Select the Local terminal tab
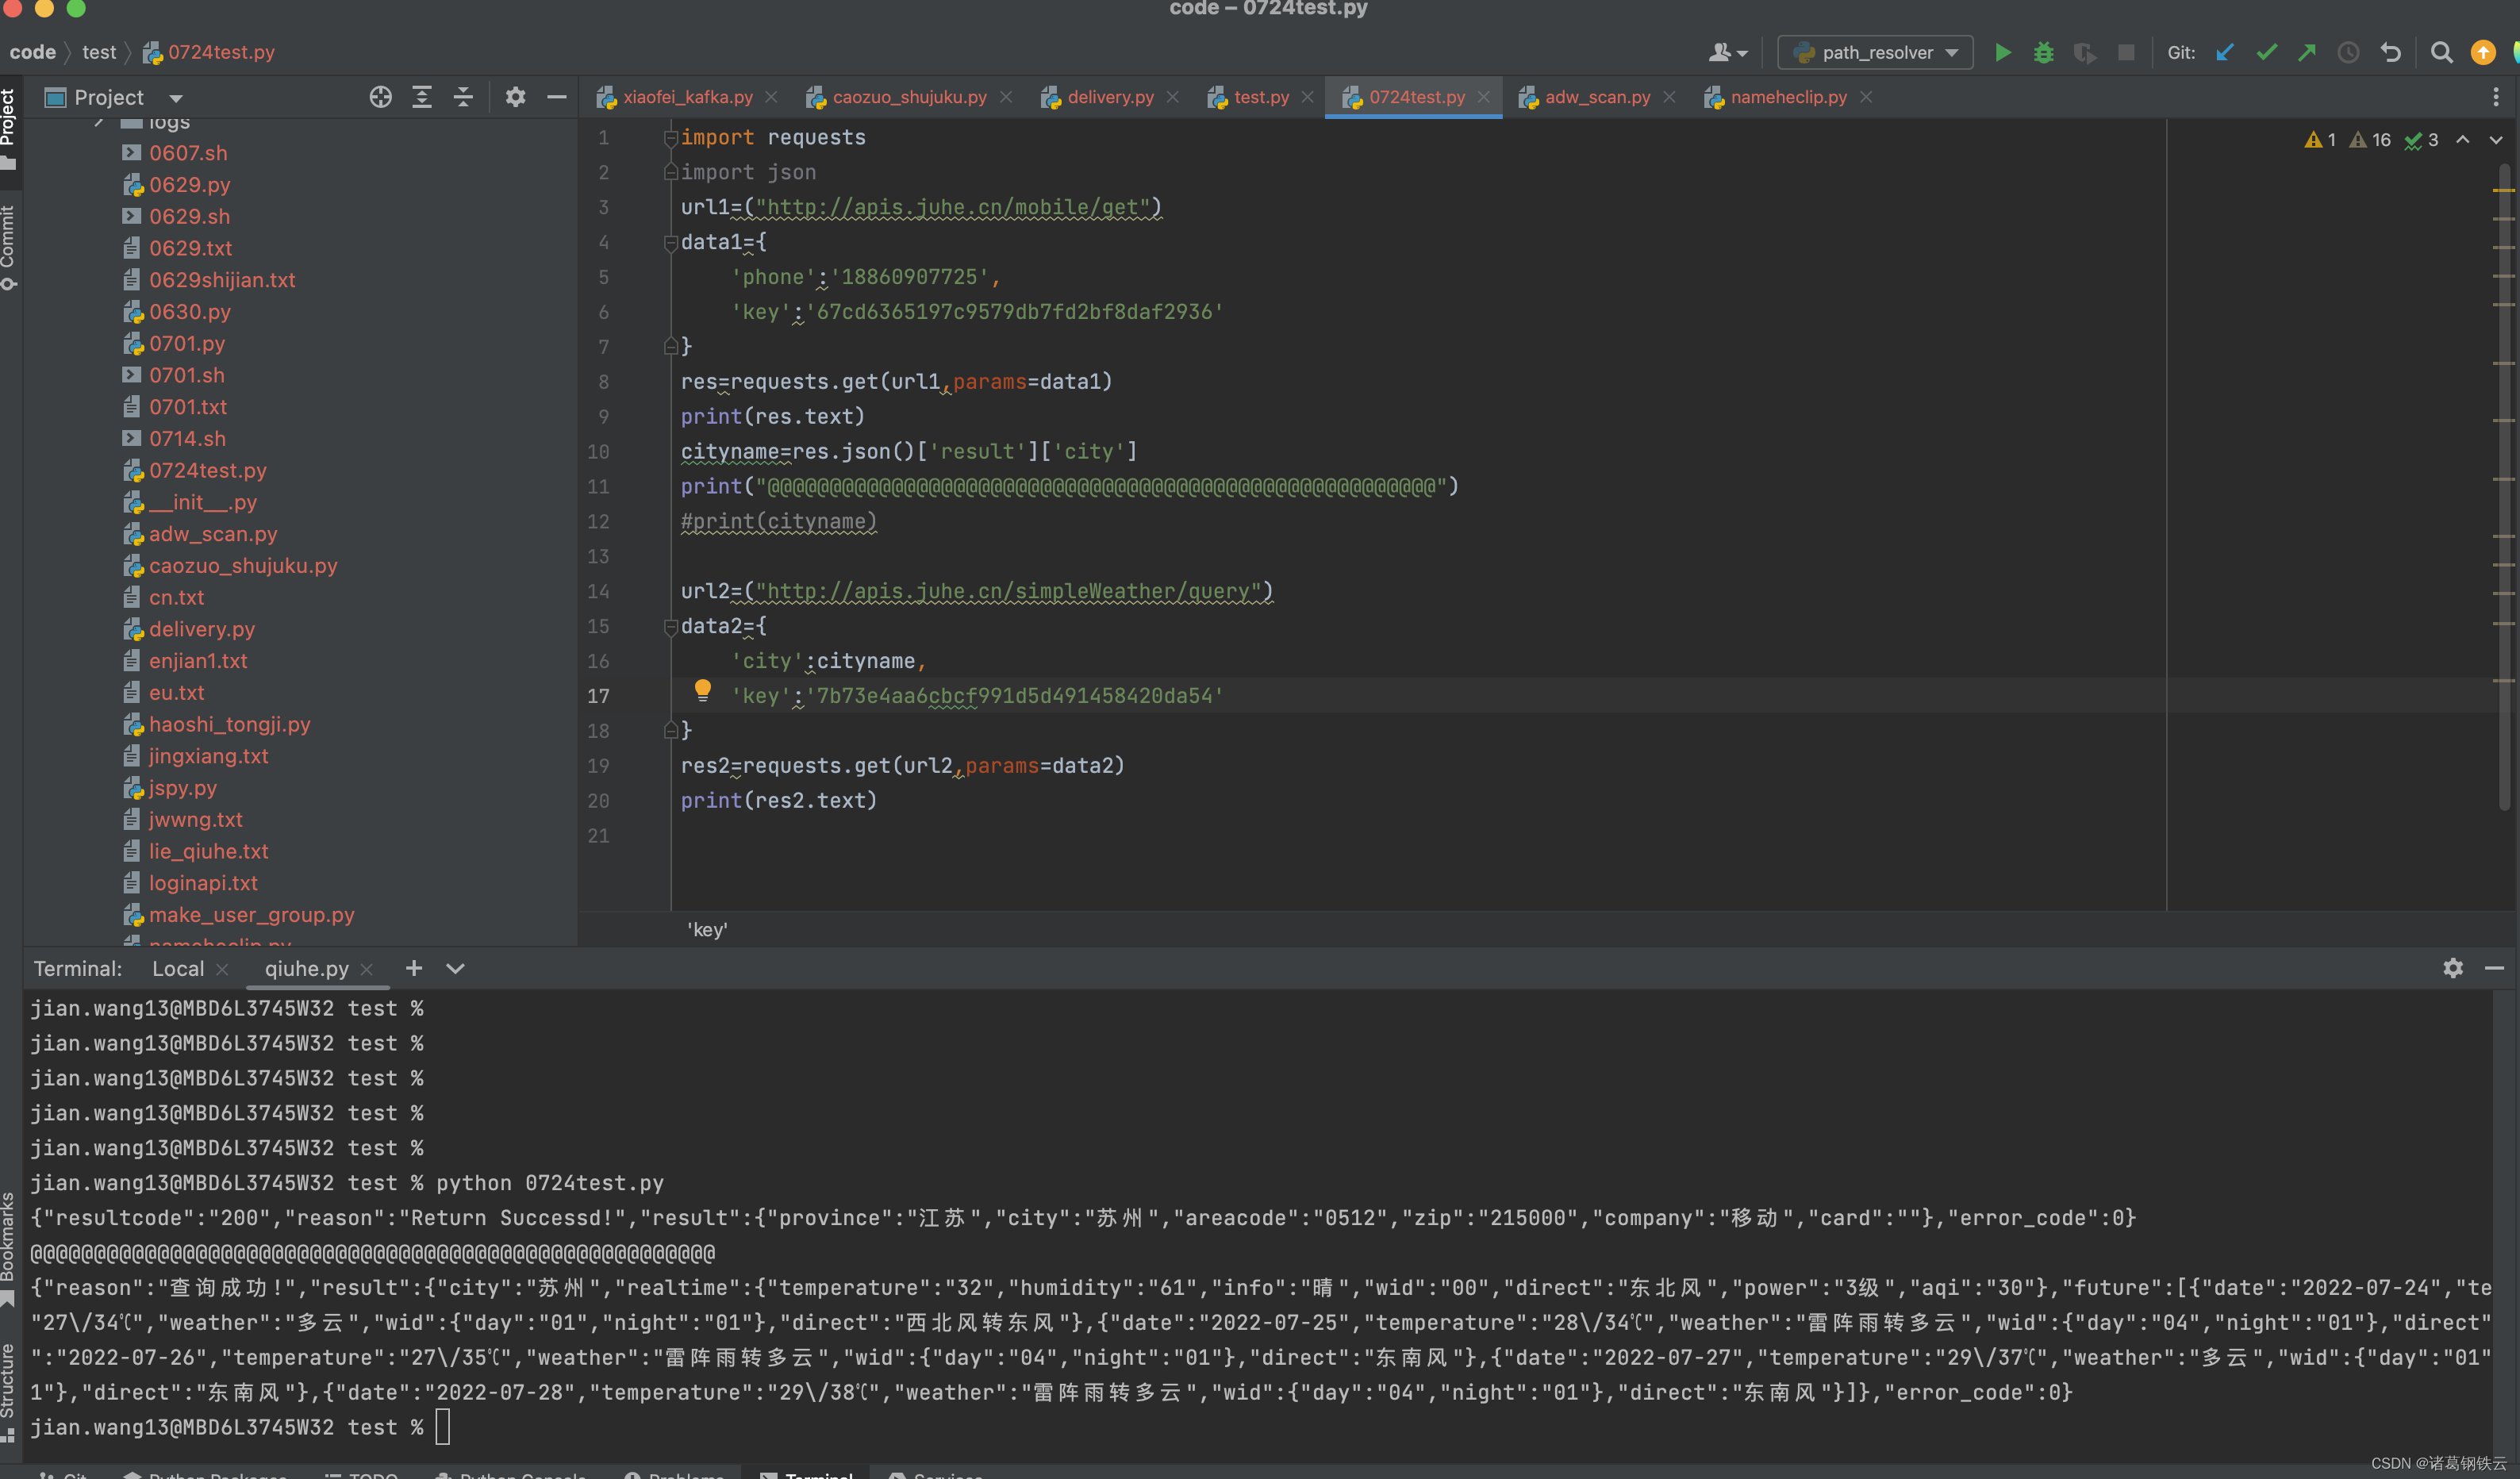 [178, 968]
